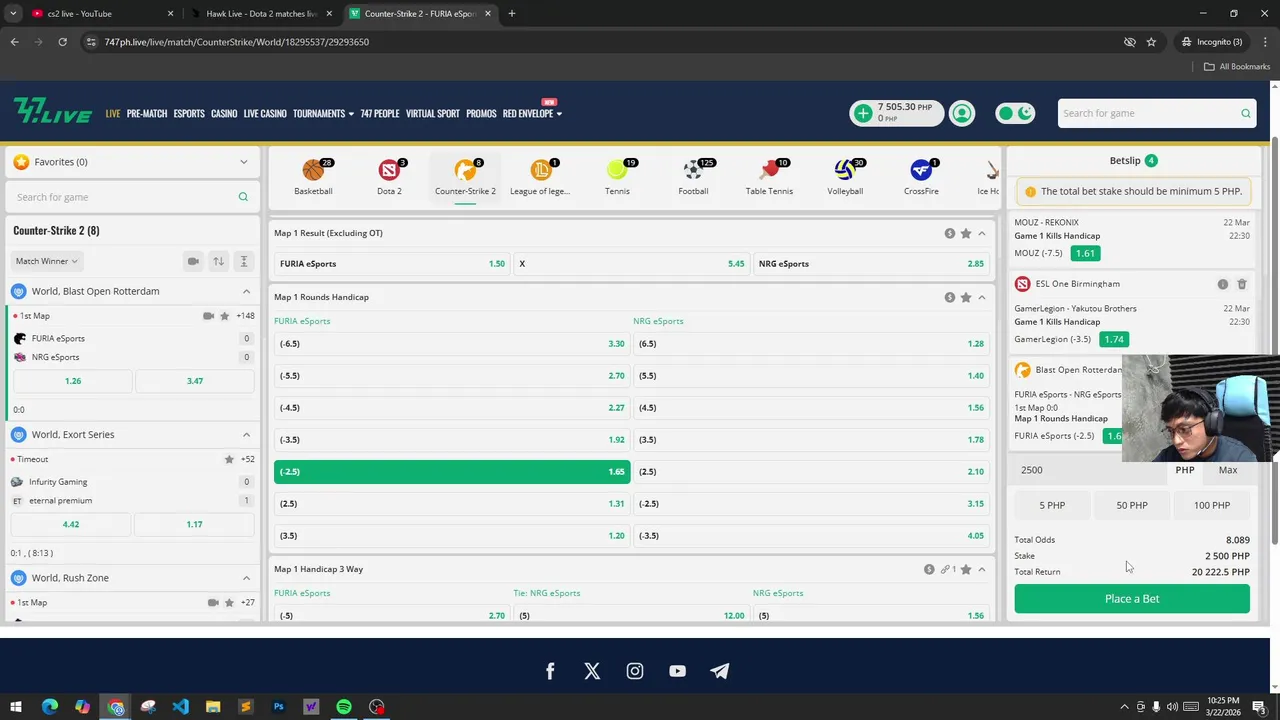Click cashout dollar icon on Map 1 Result

pyautogui.click(x=950, y=233)
